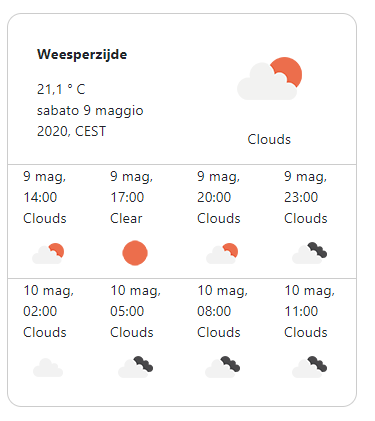Select the 10 mag, 02:00 forecast time
The width and height of the screenshot is (375, 421).
[49, 301]
